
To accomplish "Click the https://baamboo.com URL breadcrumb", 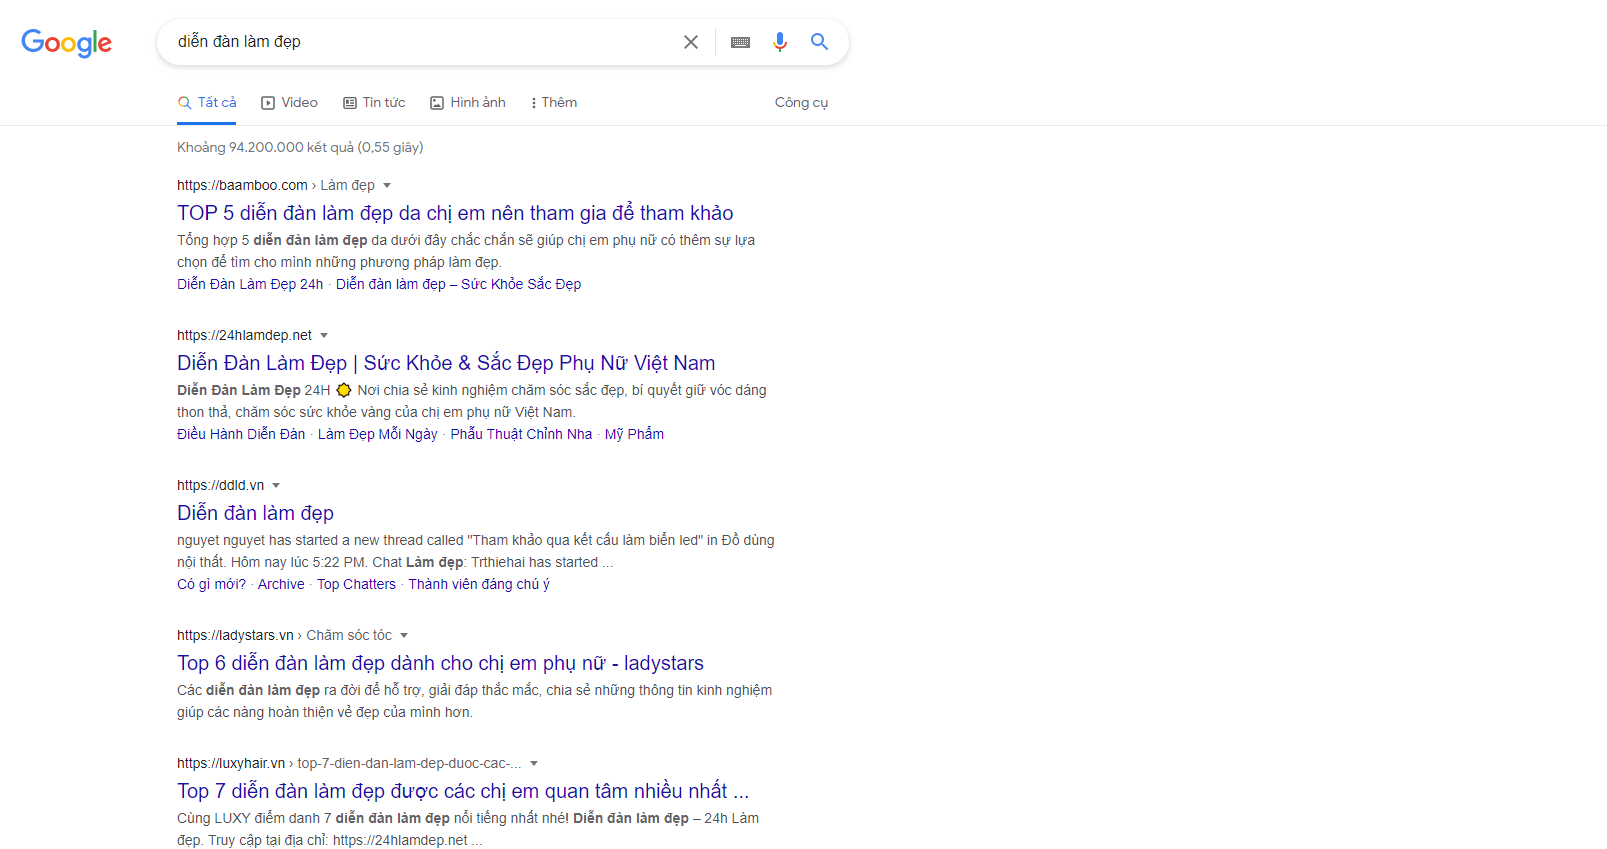I will [276, 185].
